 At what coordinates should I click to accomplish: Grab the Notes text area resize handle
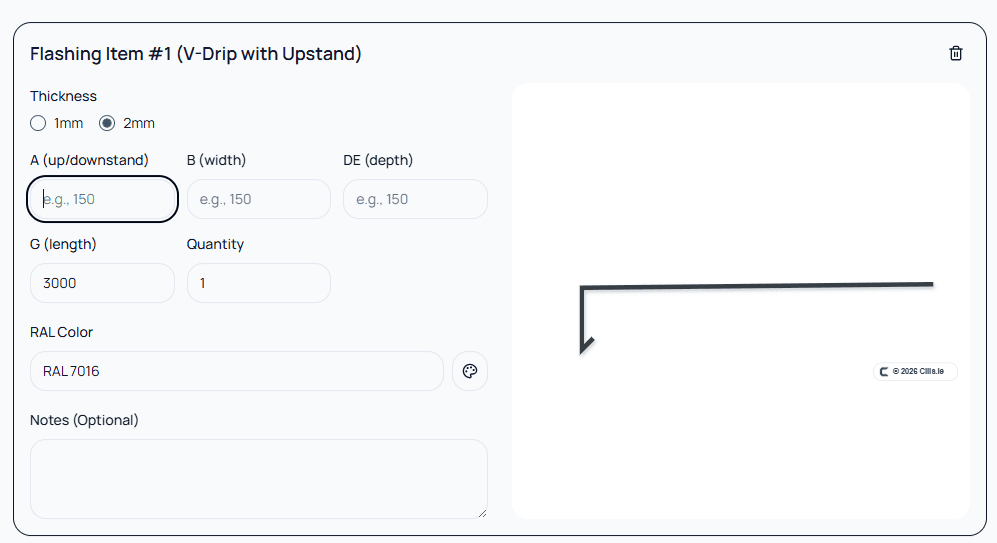[x=482, y=513]
